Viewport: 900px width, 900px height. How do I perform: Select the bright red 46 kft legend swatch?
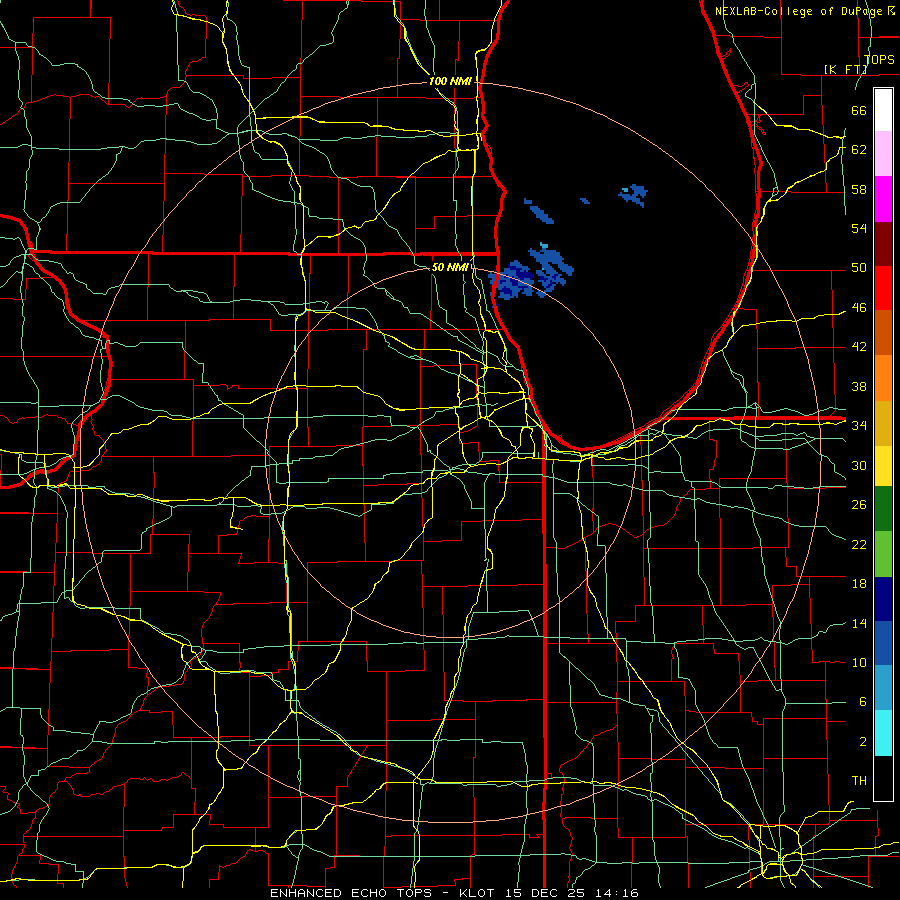pos(883,289)
